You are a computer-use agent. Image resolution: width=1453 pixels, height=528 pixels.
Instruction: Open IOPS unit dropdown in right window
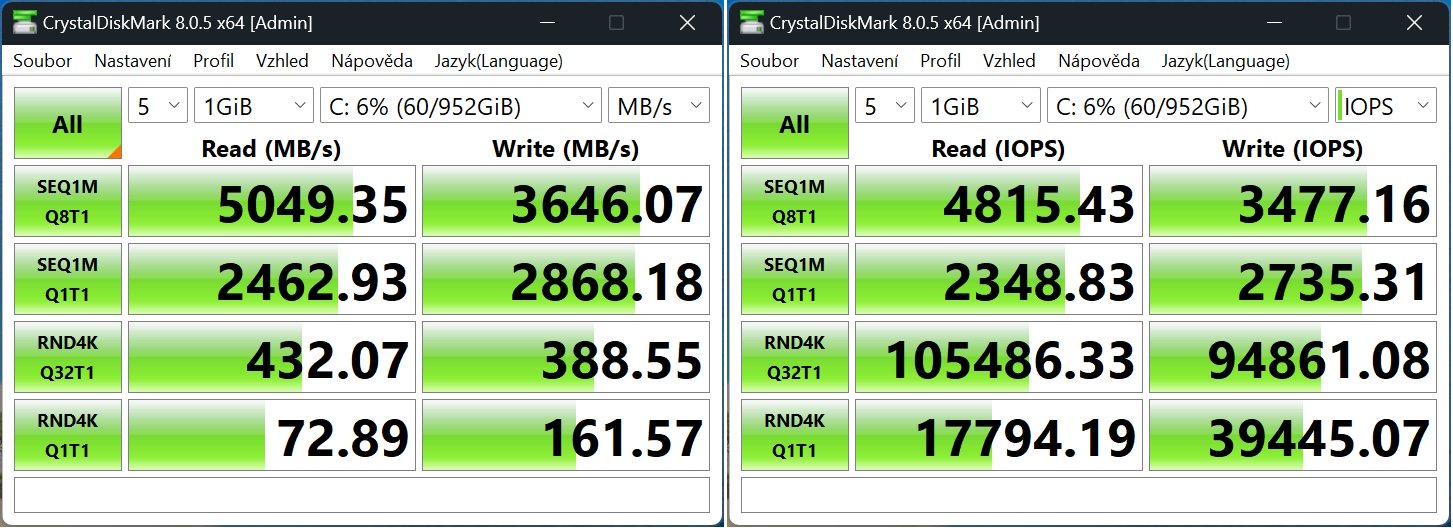[x=1386, y=105]
